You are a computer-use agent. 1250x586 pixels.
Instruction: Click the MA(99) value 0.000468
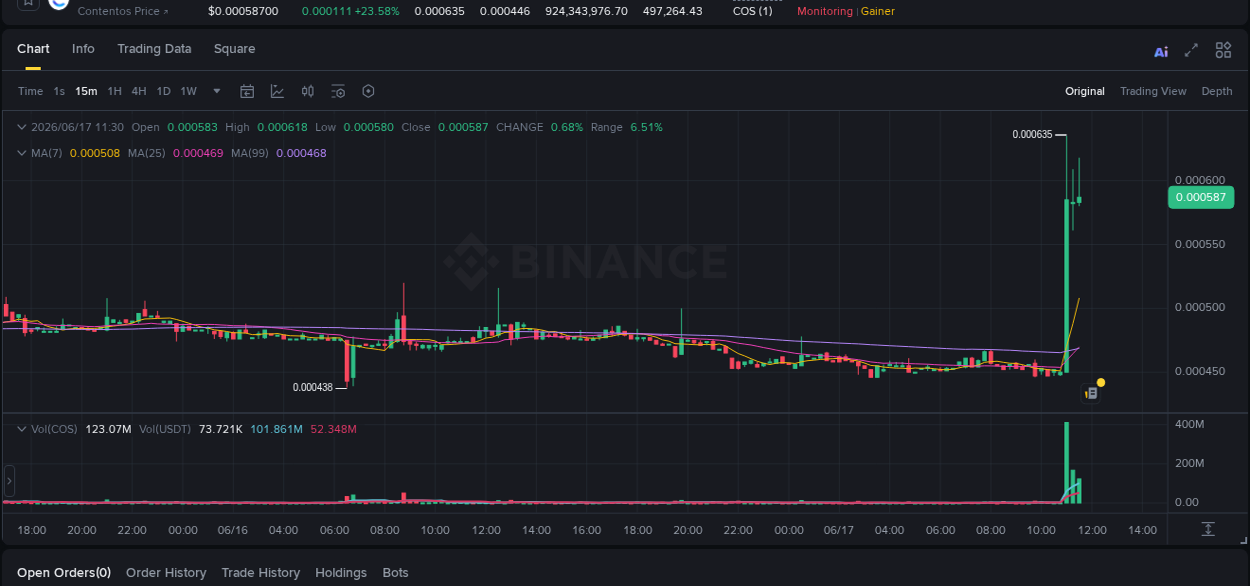click(301, 153)
